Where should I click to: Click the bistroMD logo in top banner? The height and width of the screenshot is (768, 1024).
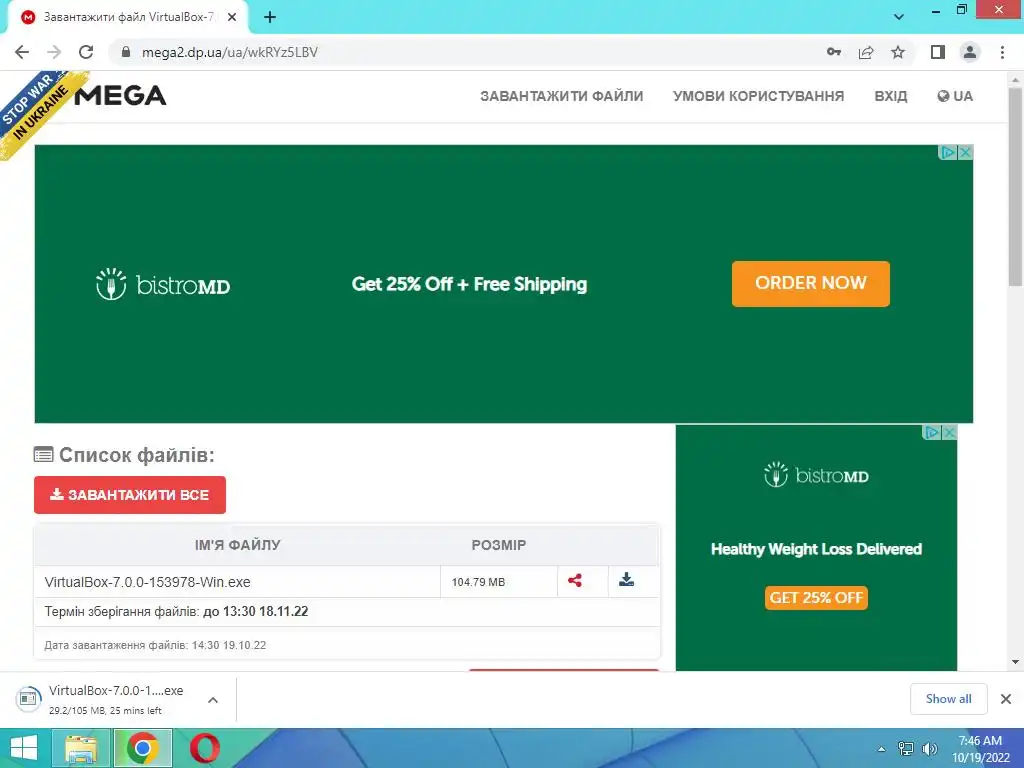(x=163, y=284)
